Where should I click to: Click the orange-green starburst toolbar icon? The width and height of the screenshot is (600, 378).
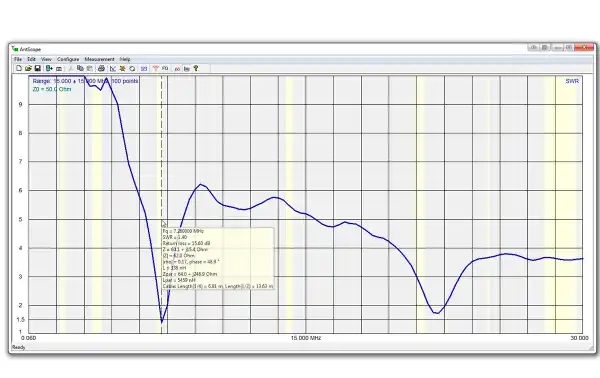pyautogui.click(x=122, y=68)
